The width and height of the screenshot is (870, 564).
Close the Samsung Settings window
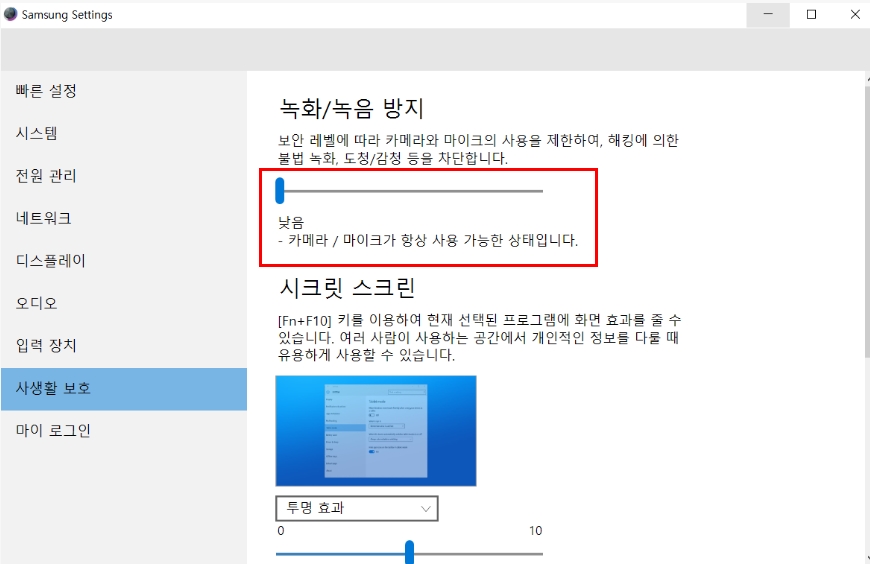[x=854, y=14]
